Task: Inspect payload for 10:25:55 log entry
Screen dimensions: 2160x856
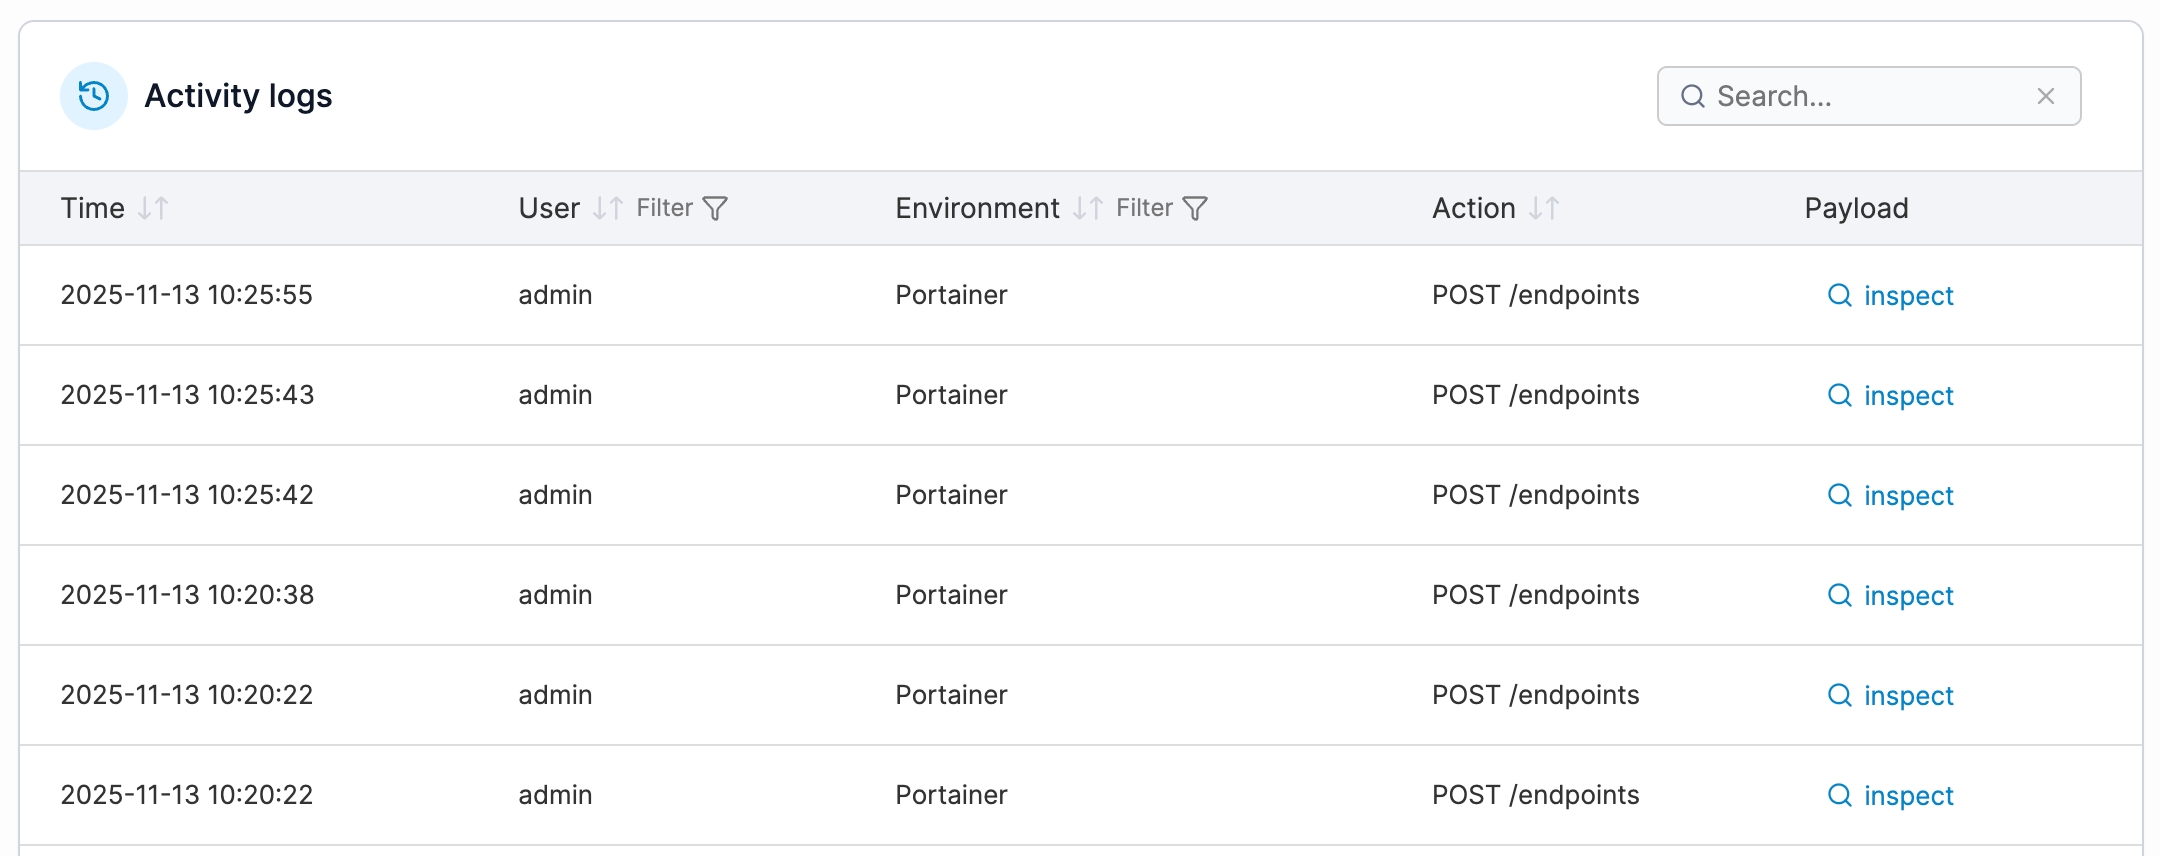Action: 1907,296
